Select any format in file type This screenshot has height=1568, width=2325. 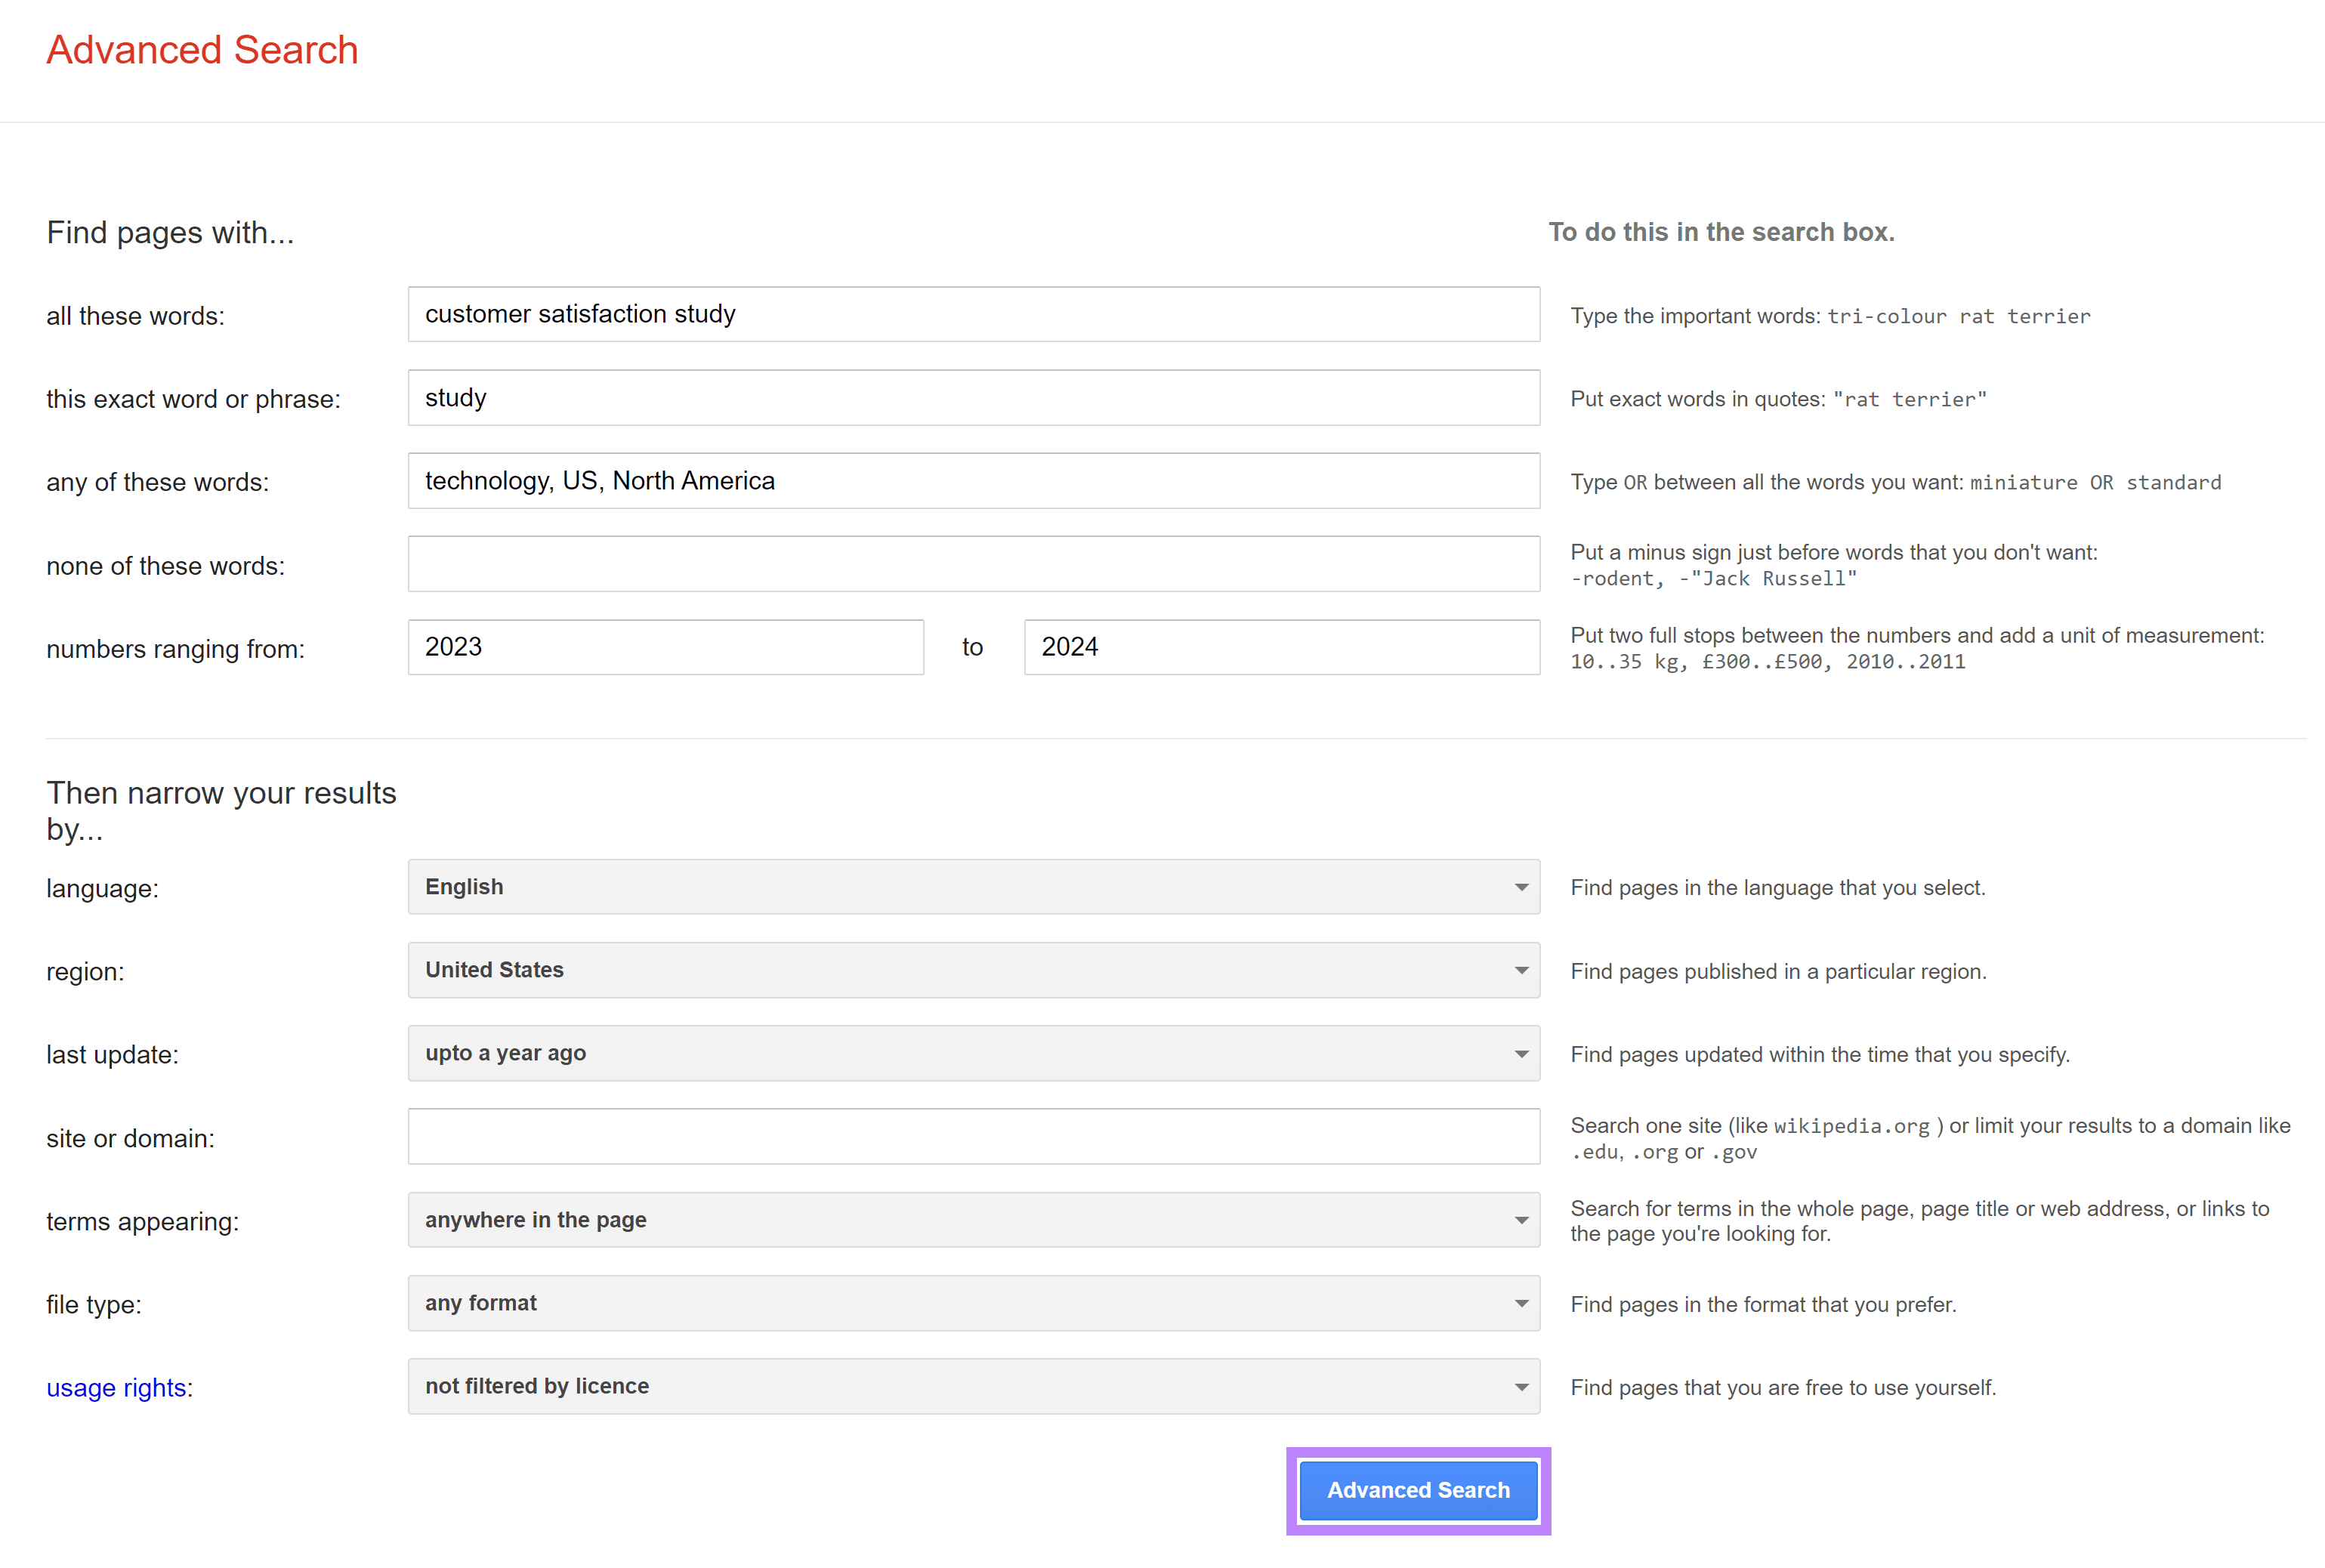tap(971, 1302)
